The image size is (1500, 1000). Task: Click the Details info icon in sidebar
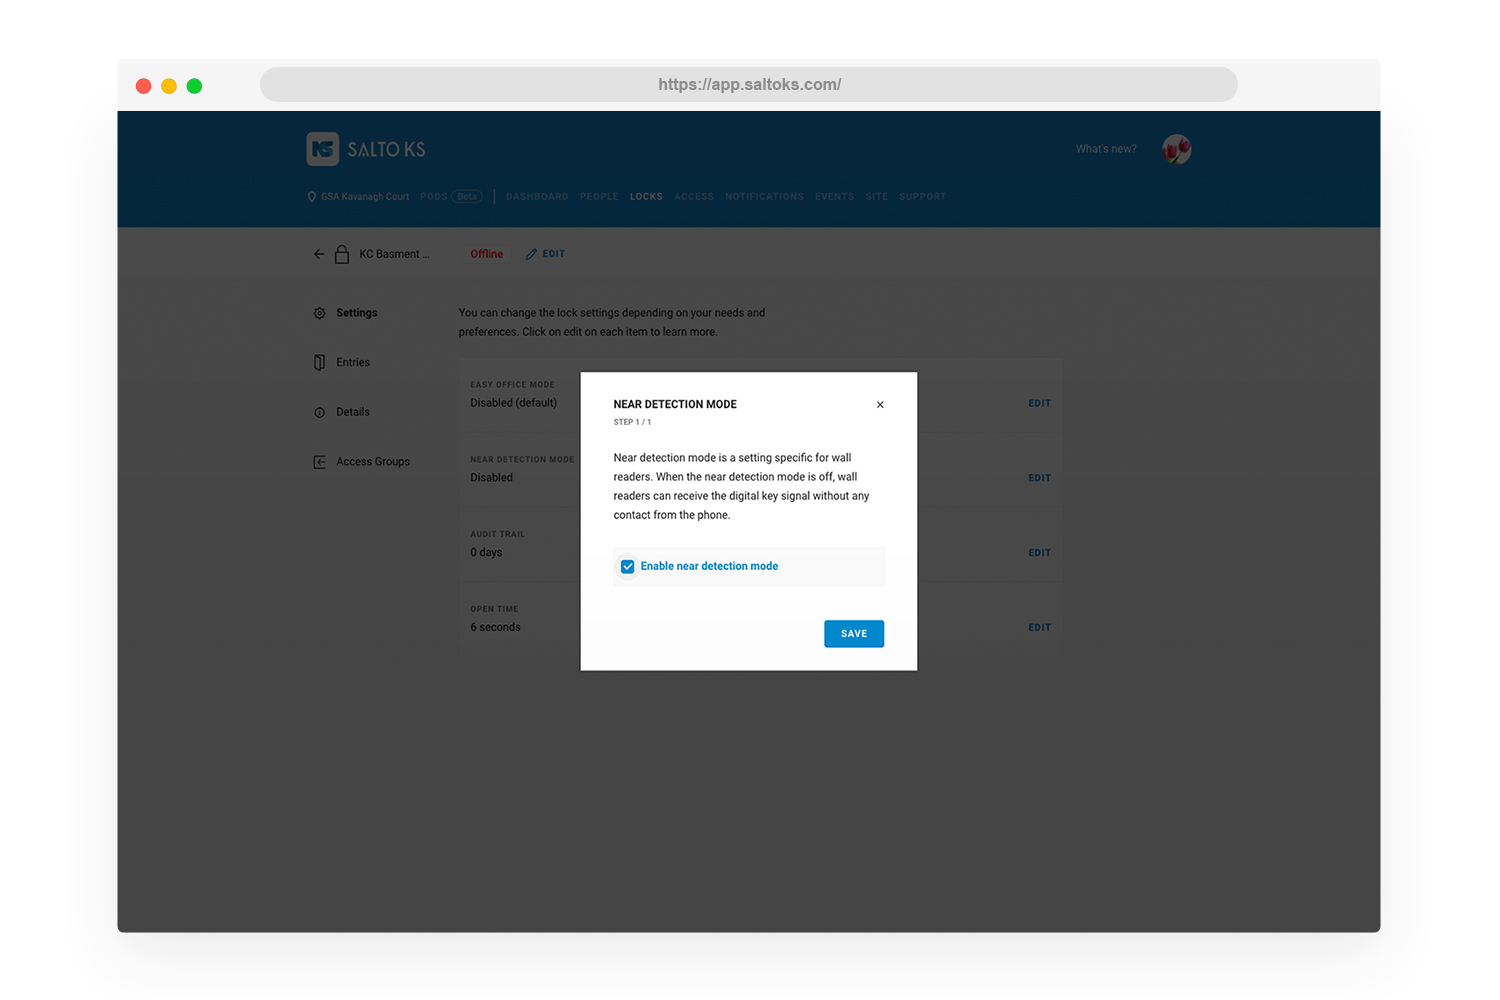(320, 412)
